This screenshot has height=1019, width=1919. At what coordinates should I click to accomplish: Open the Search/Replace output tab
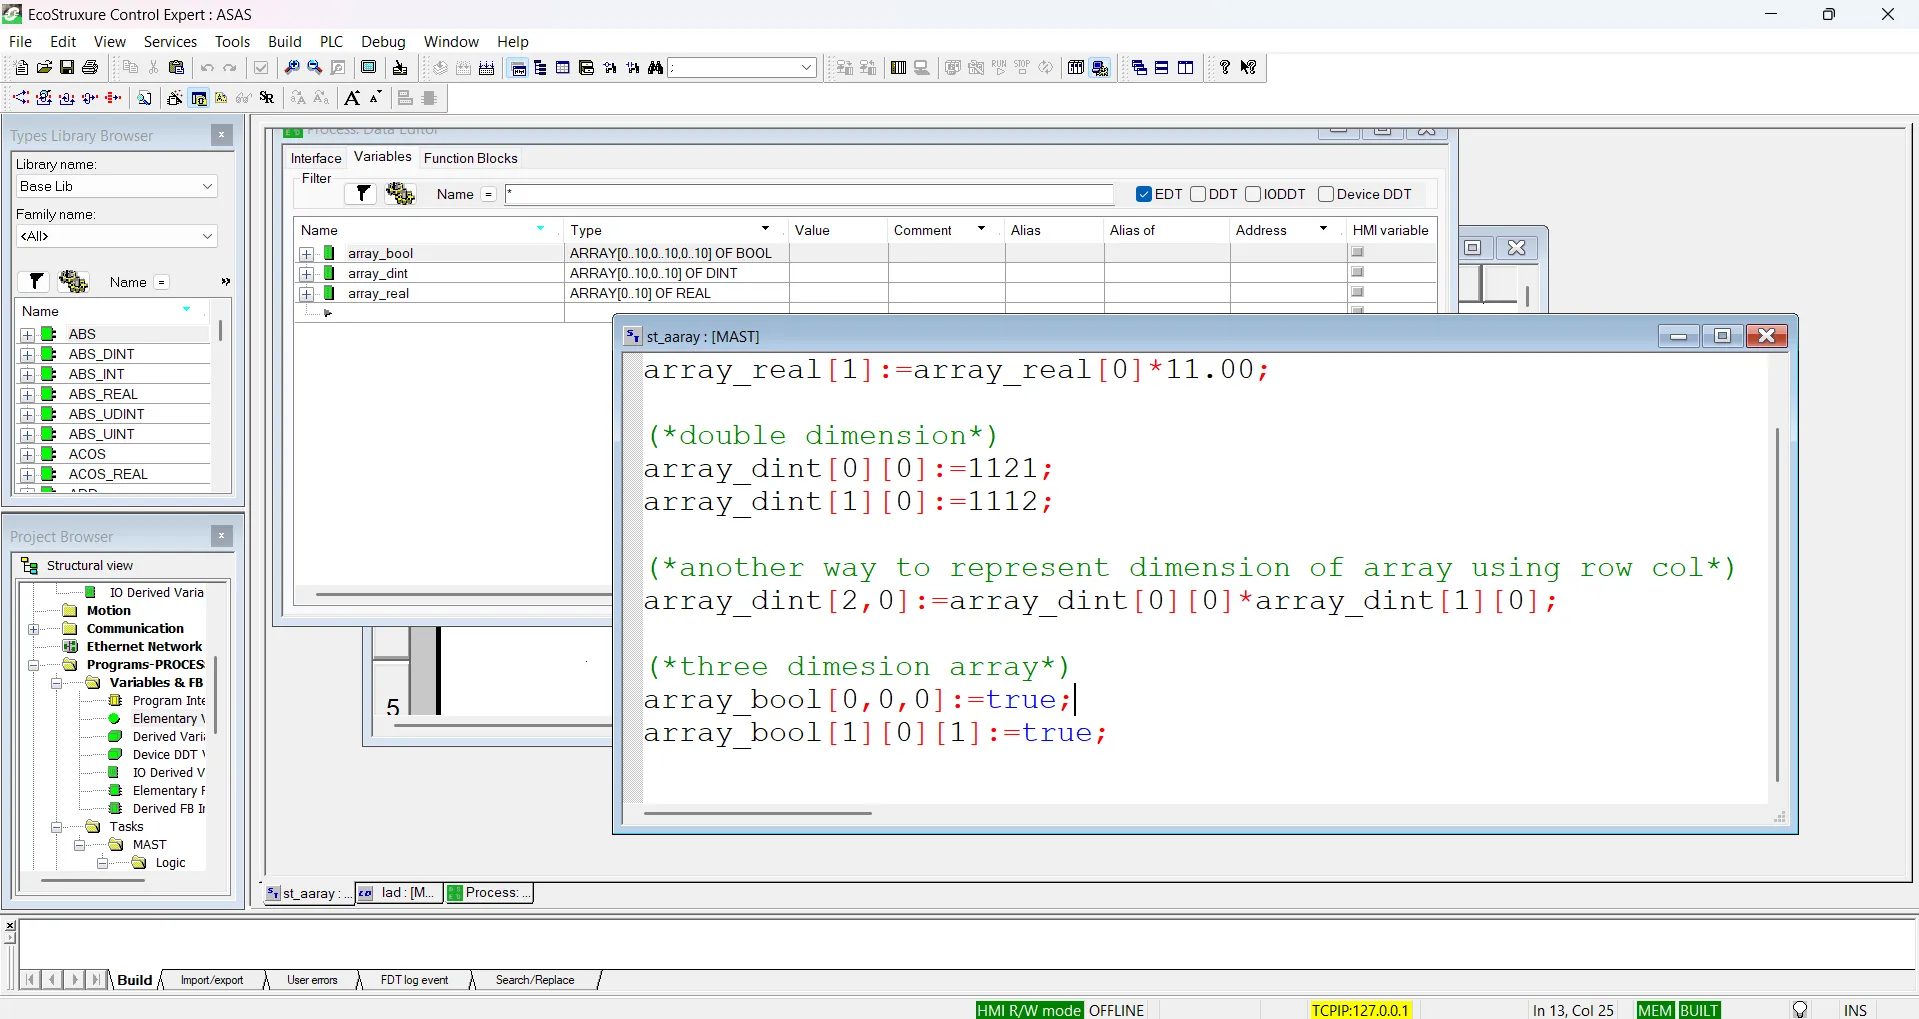535,980
